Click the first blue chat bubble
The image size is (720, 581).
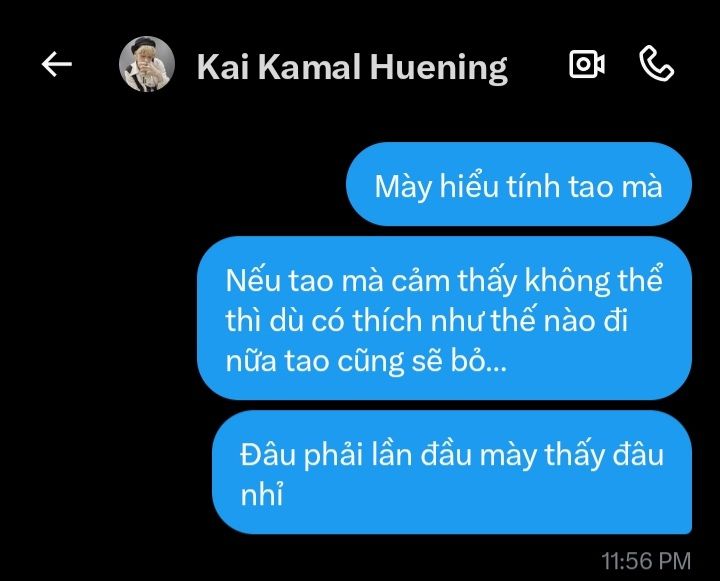click(x=519, y=184)
